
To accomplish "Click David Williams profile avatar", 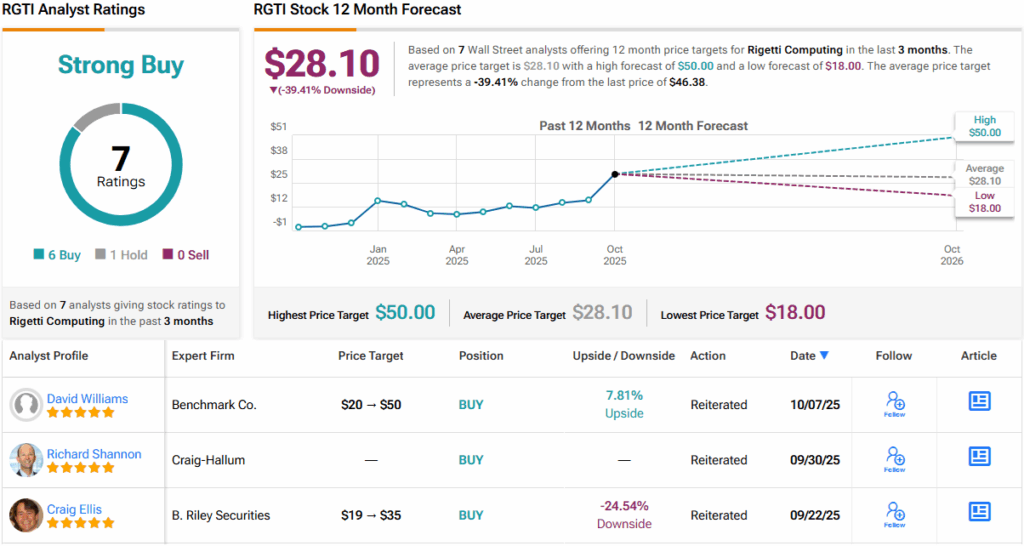I will tap(26, 405).
